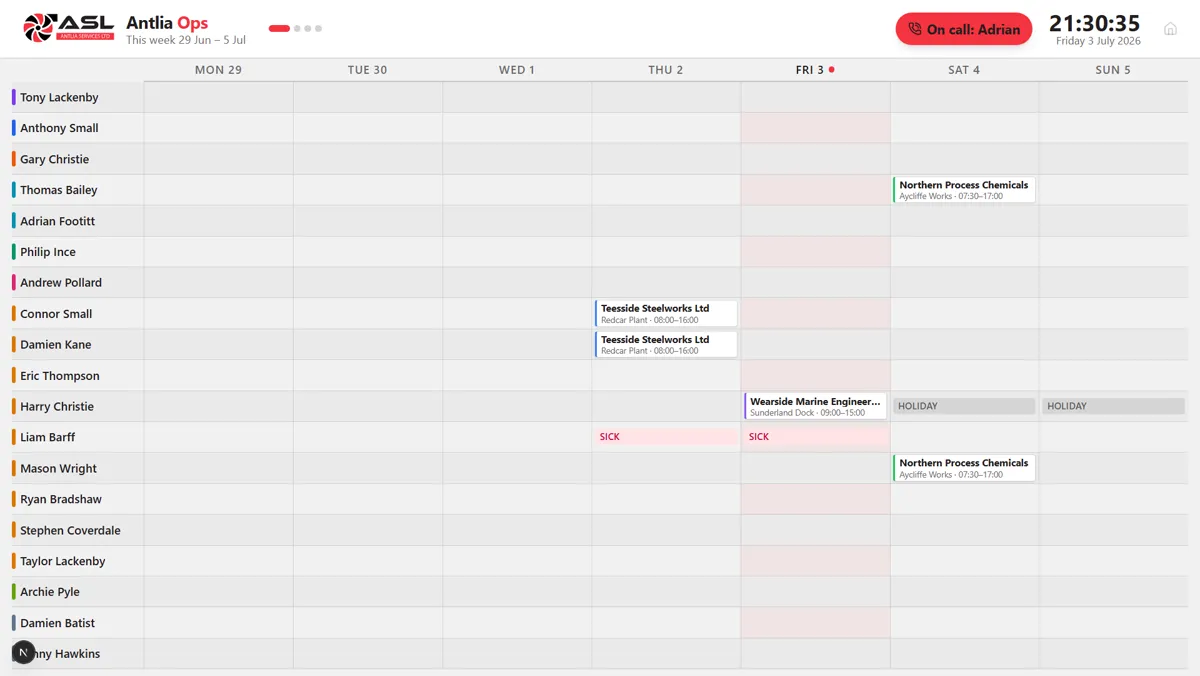Click the TUE 30 column header
1200x676 pixels.
pyautogui.click(x=367, y=70)
